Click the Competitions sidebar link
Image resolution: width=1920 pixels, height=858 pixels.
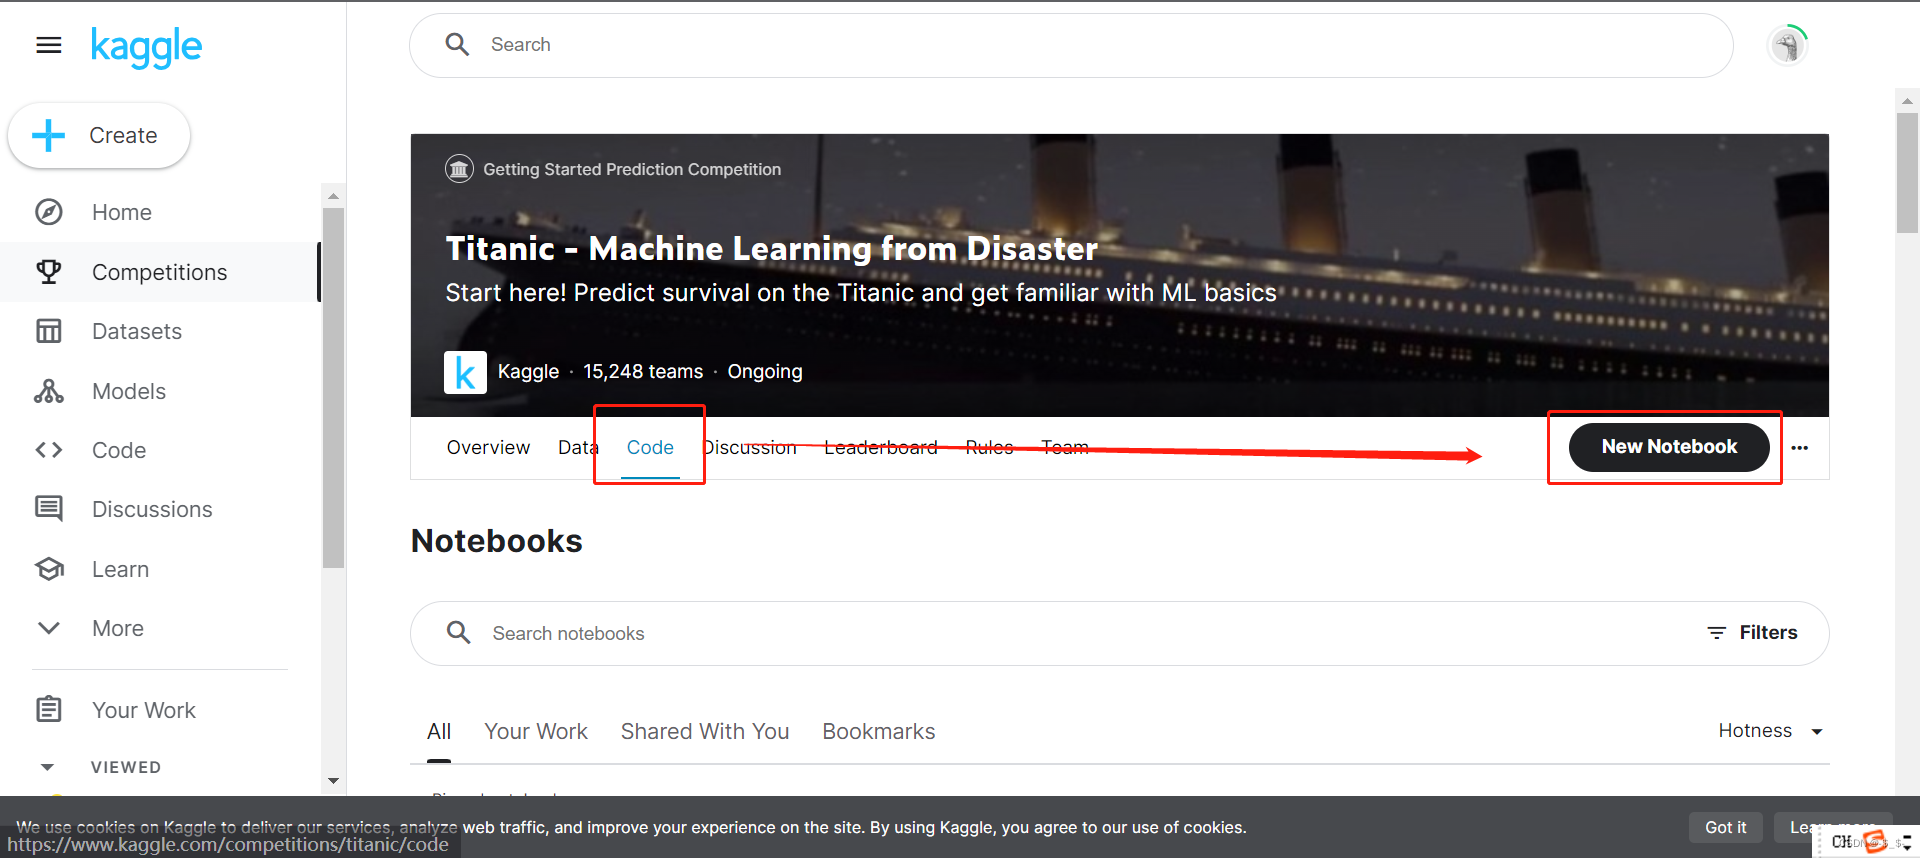(160, 272)
